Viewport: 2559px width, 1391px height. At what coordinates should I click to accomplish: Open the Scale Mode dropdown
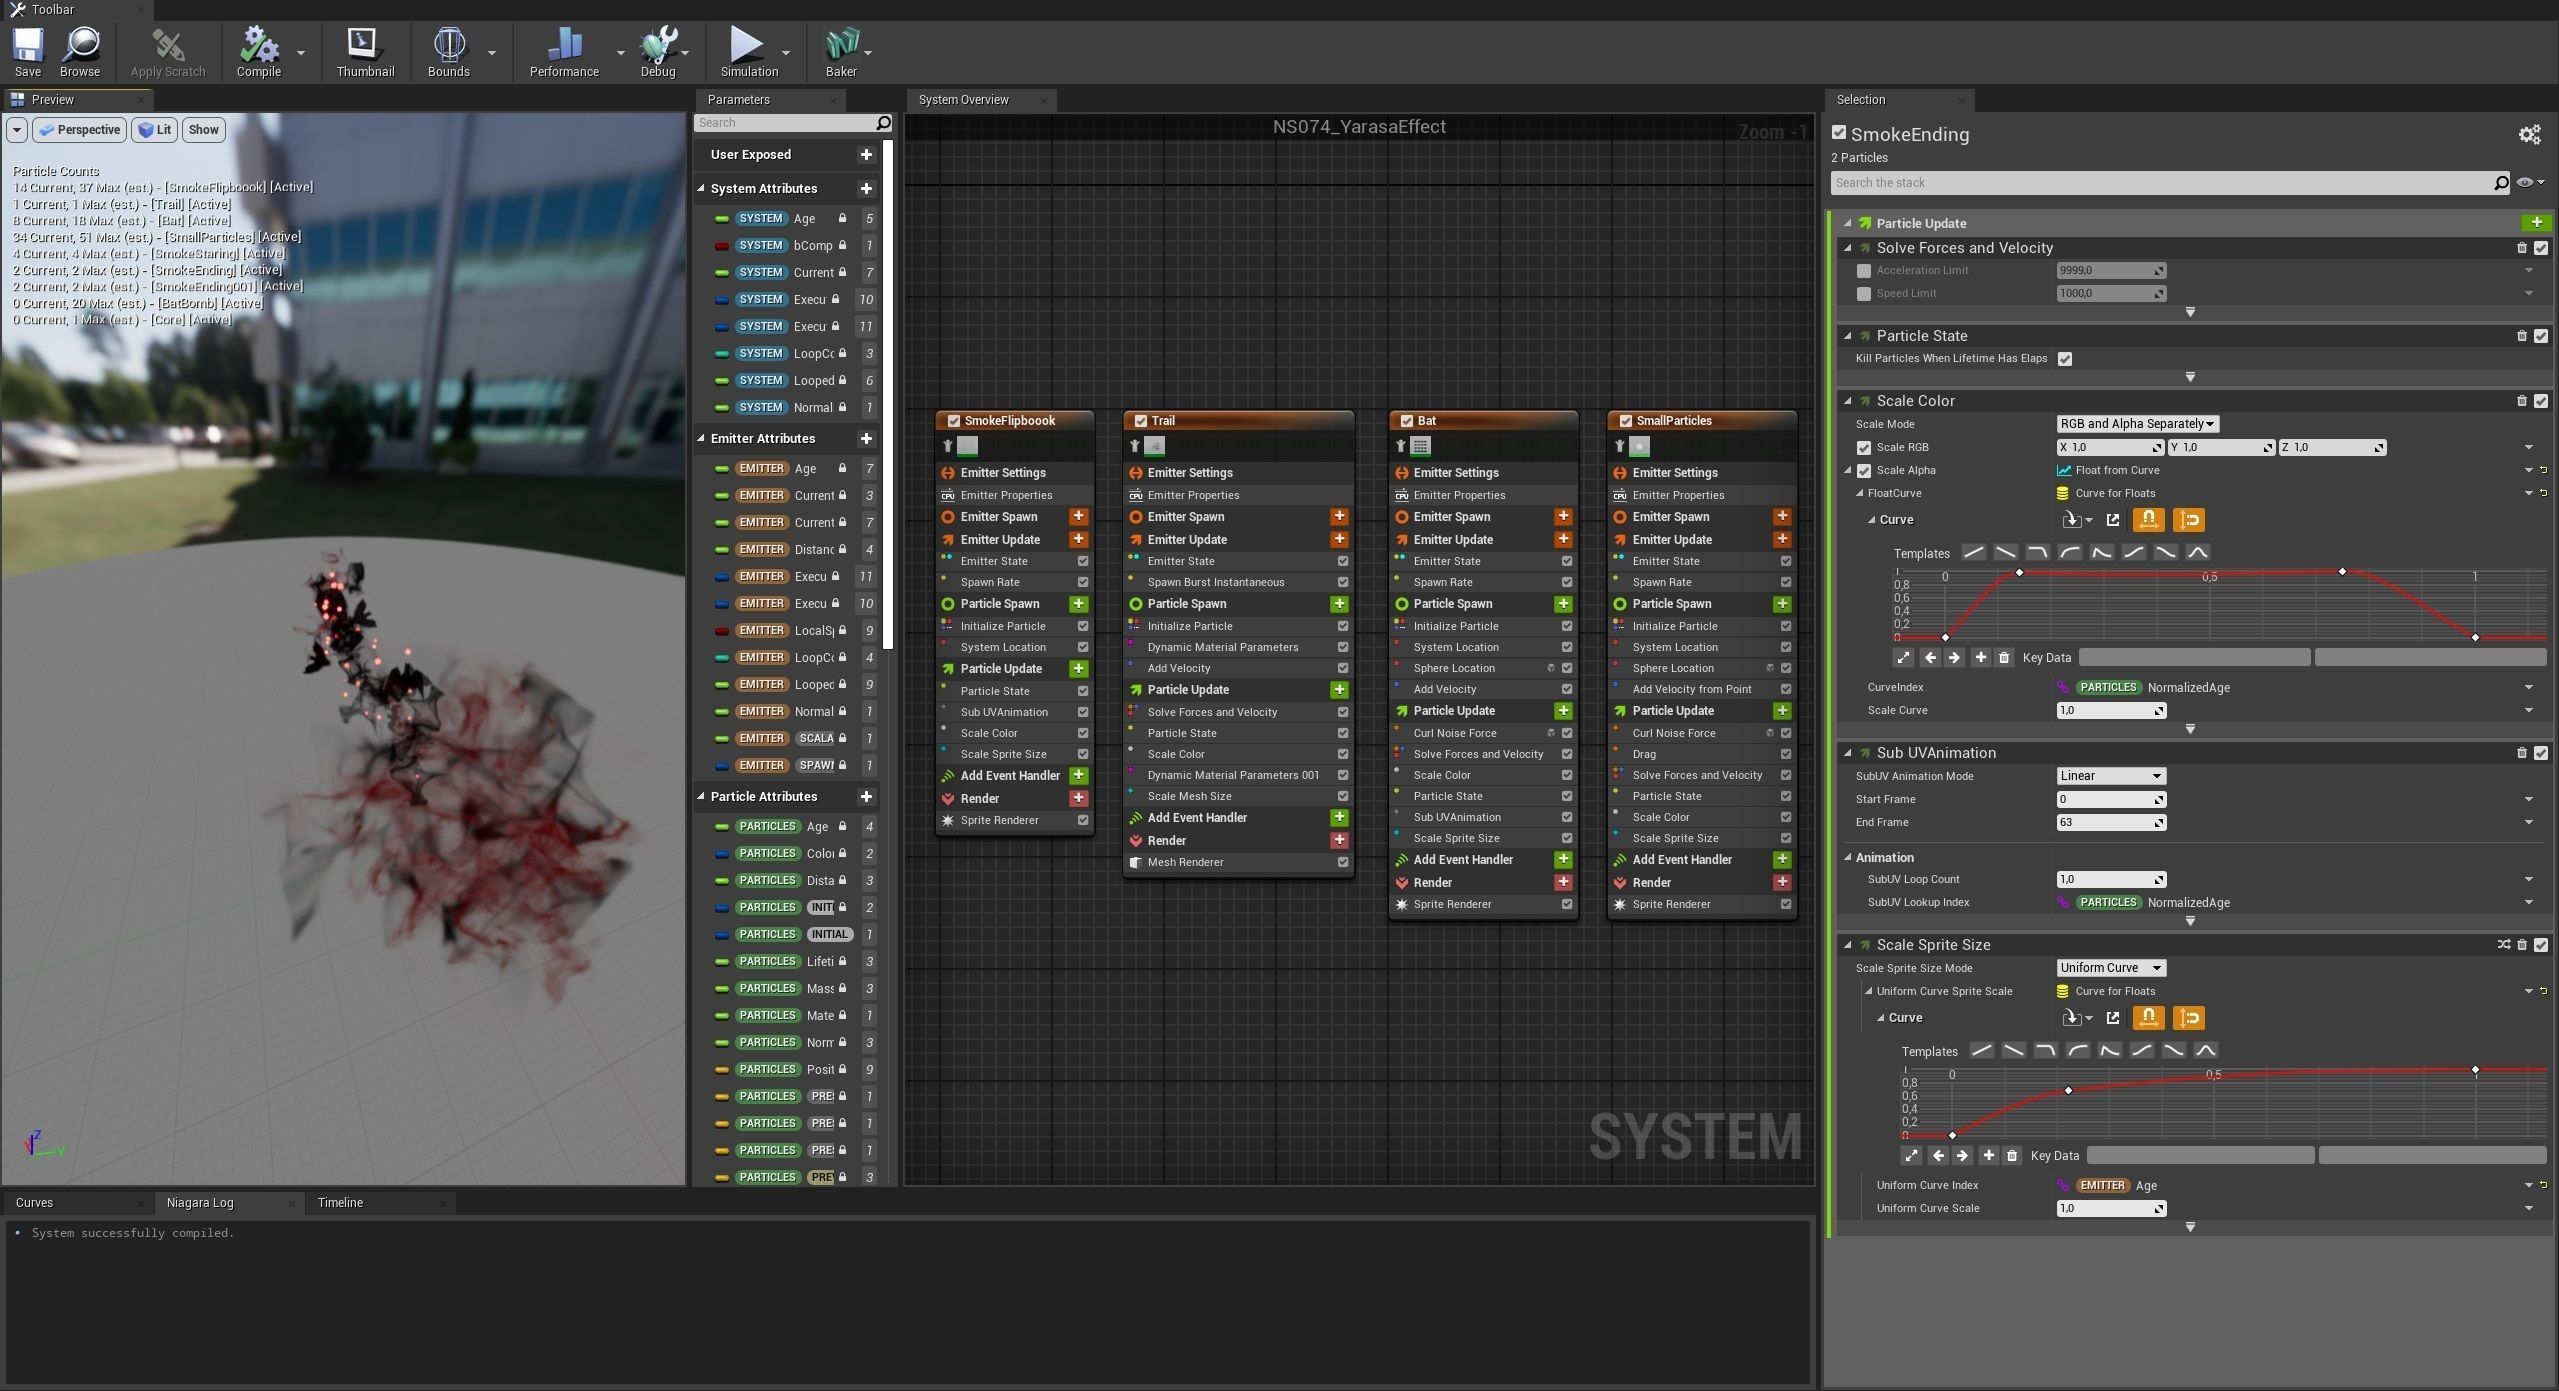tap(2136, 424)
